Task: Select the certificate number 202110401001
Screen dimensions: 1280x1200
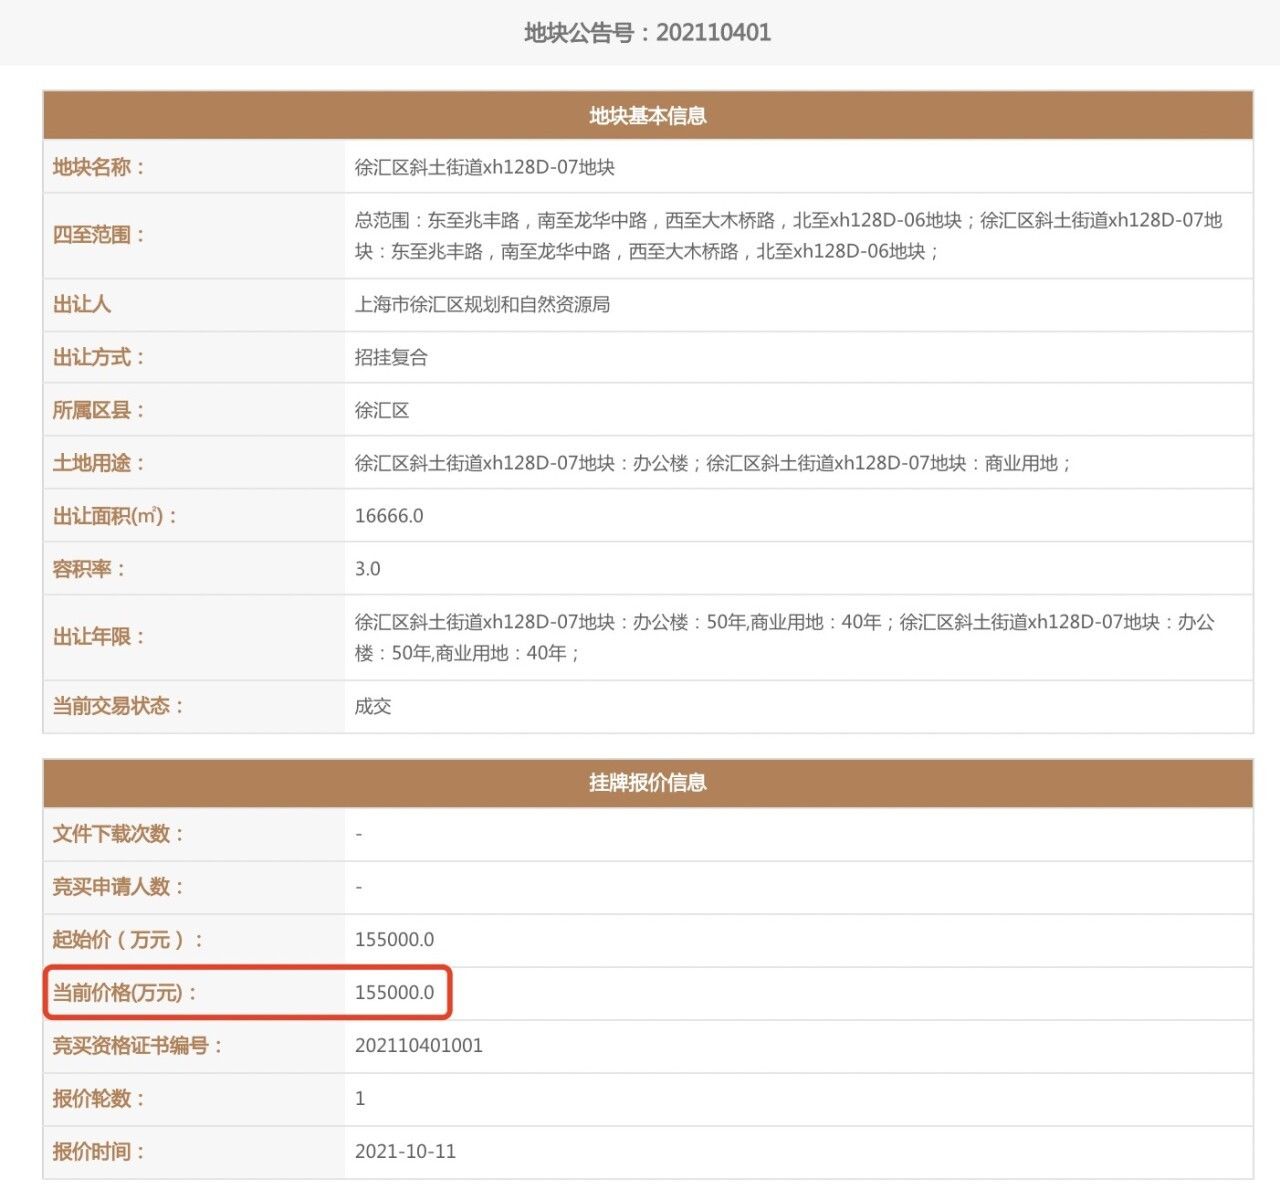Action: click(419, 1046)
